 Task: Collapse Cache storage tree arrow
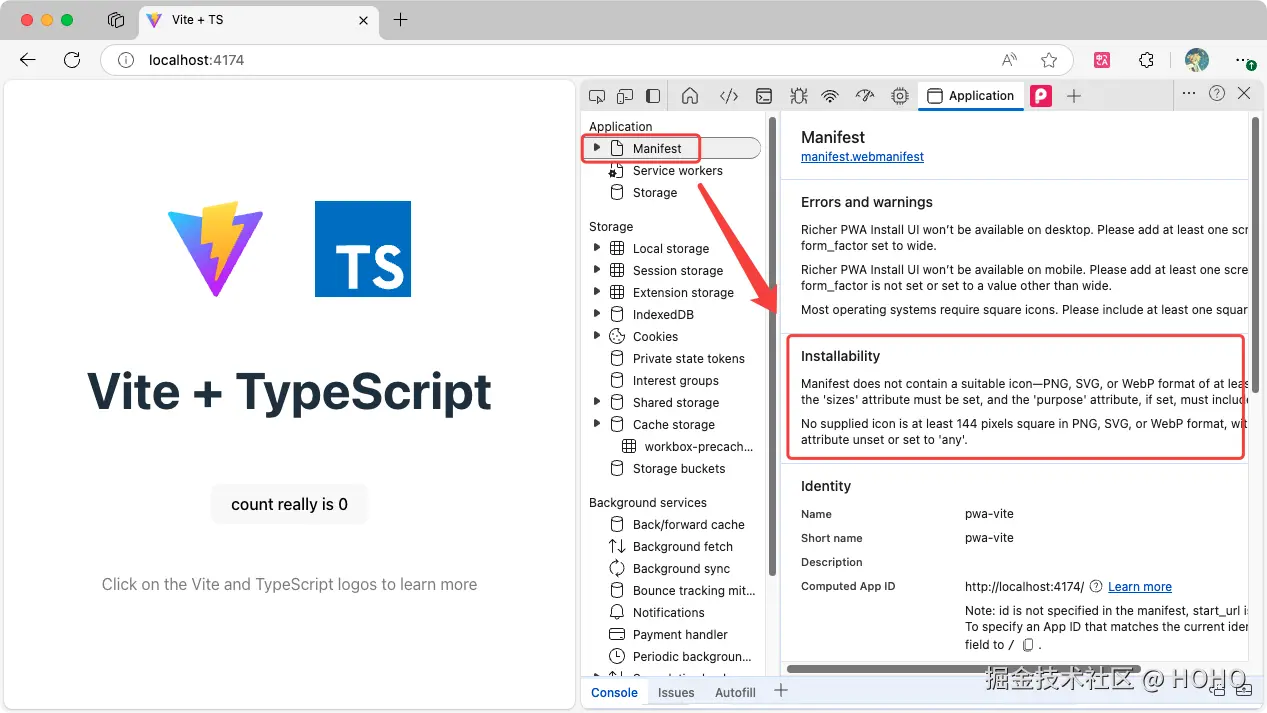pyautogui.click(x=597, y=424)
